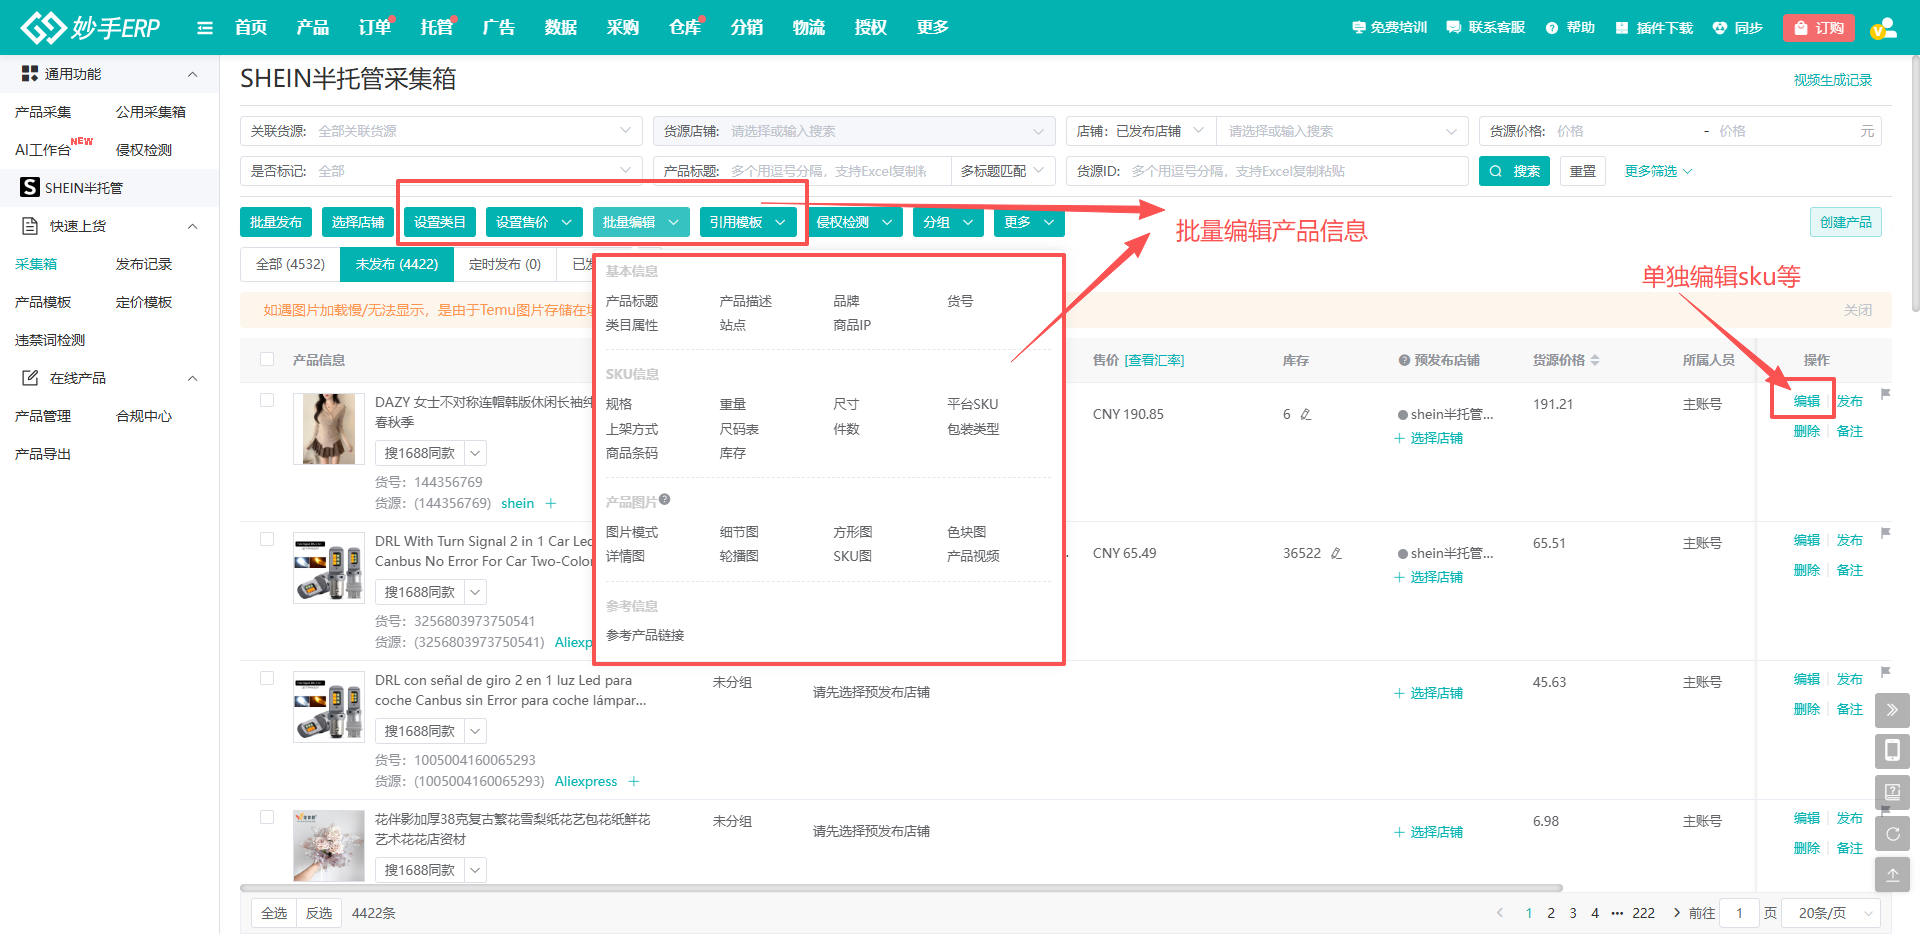Open the 分组 dropdown button

tap(948, 222)
